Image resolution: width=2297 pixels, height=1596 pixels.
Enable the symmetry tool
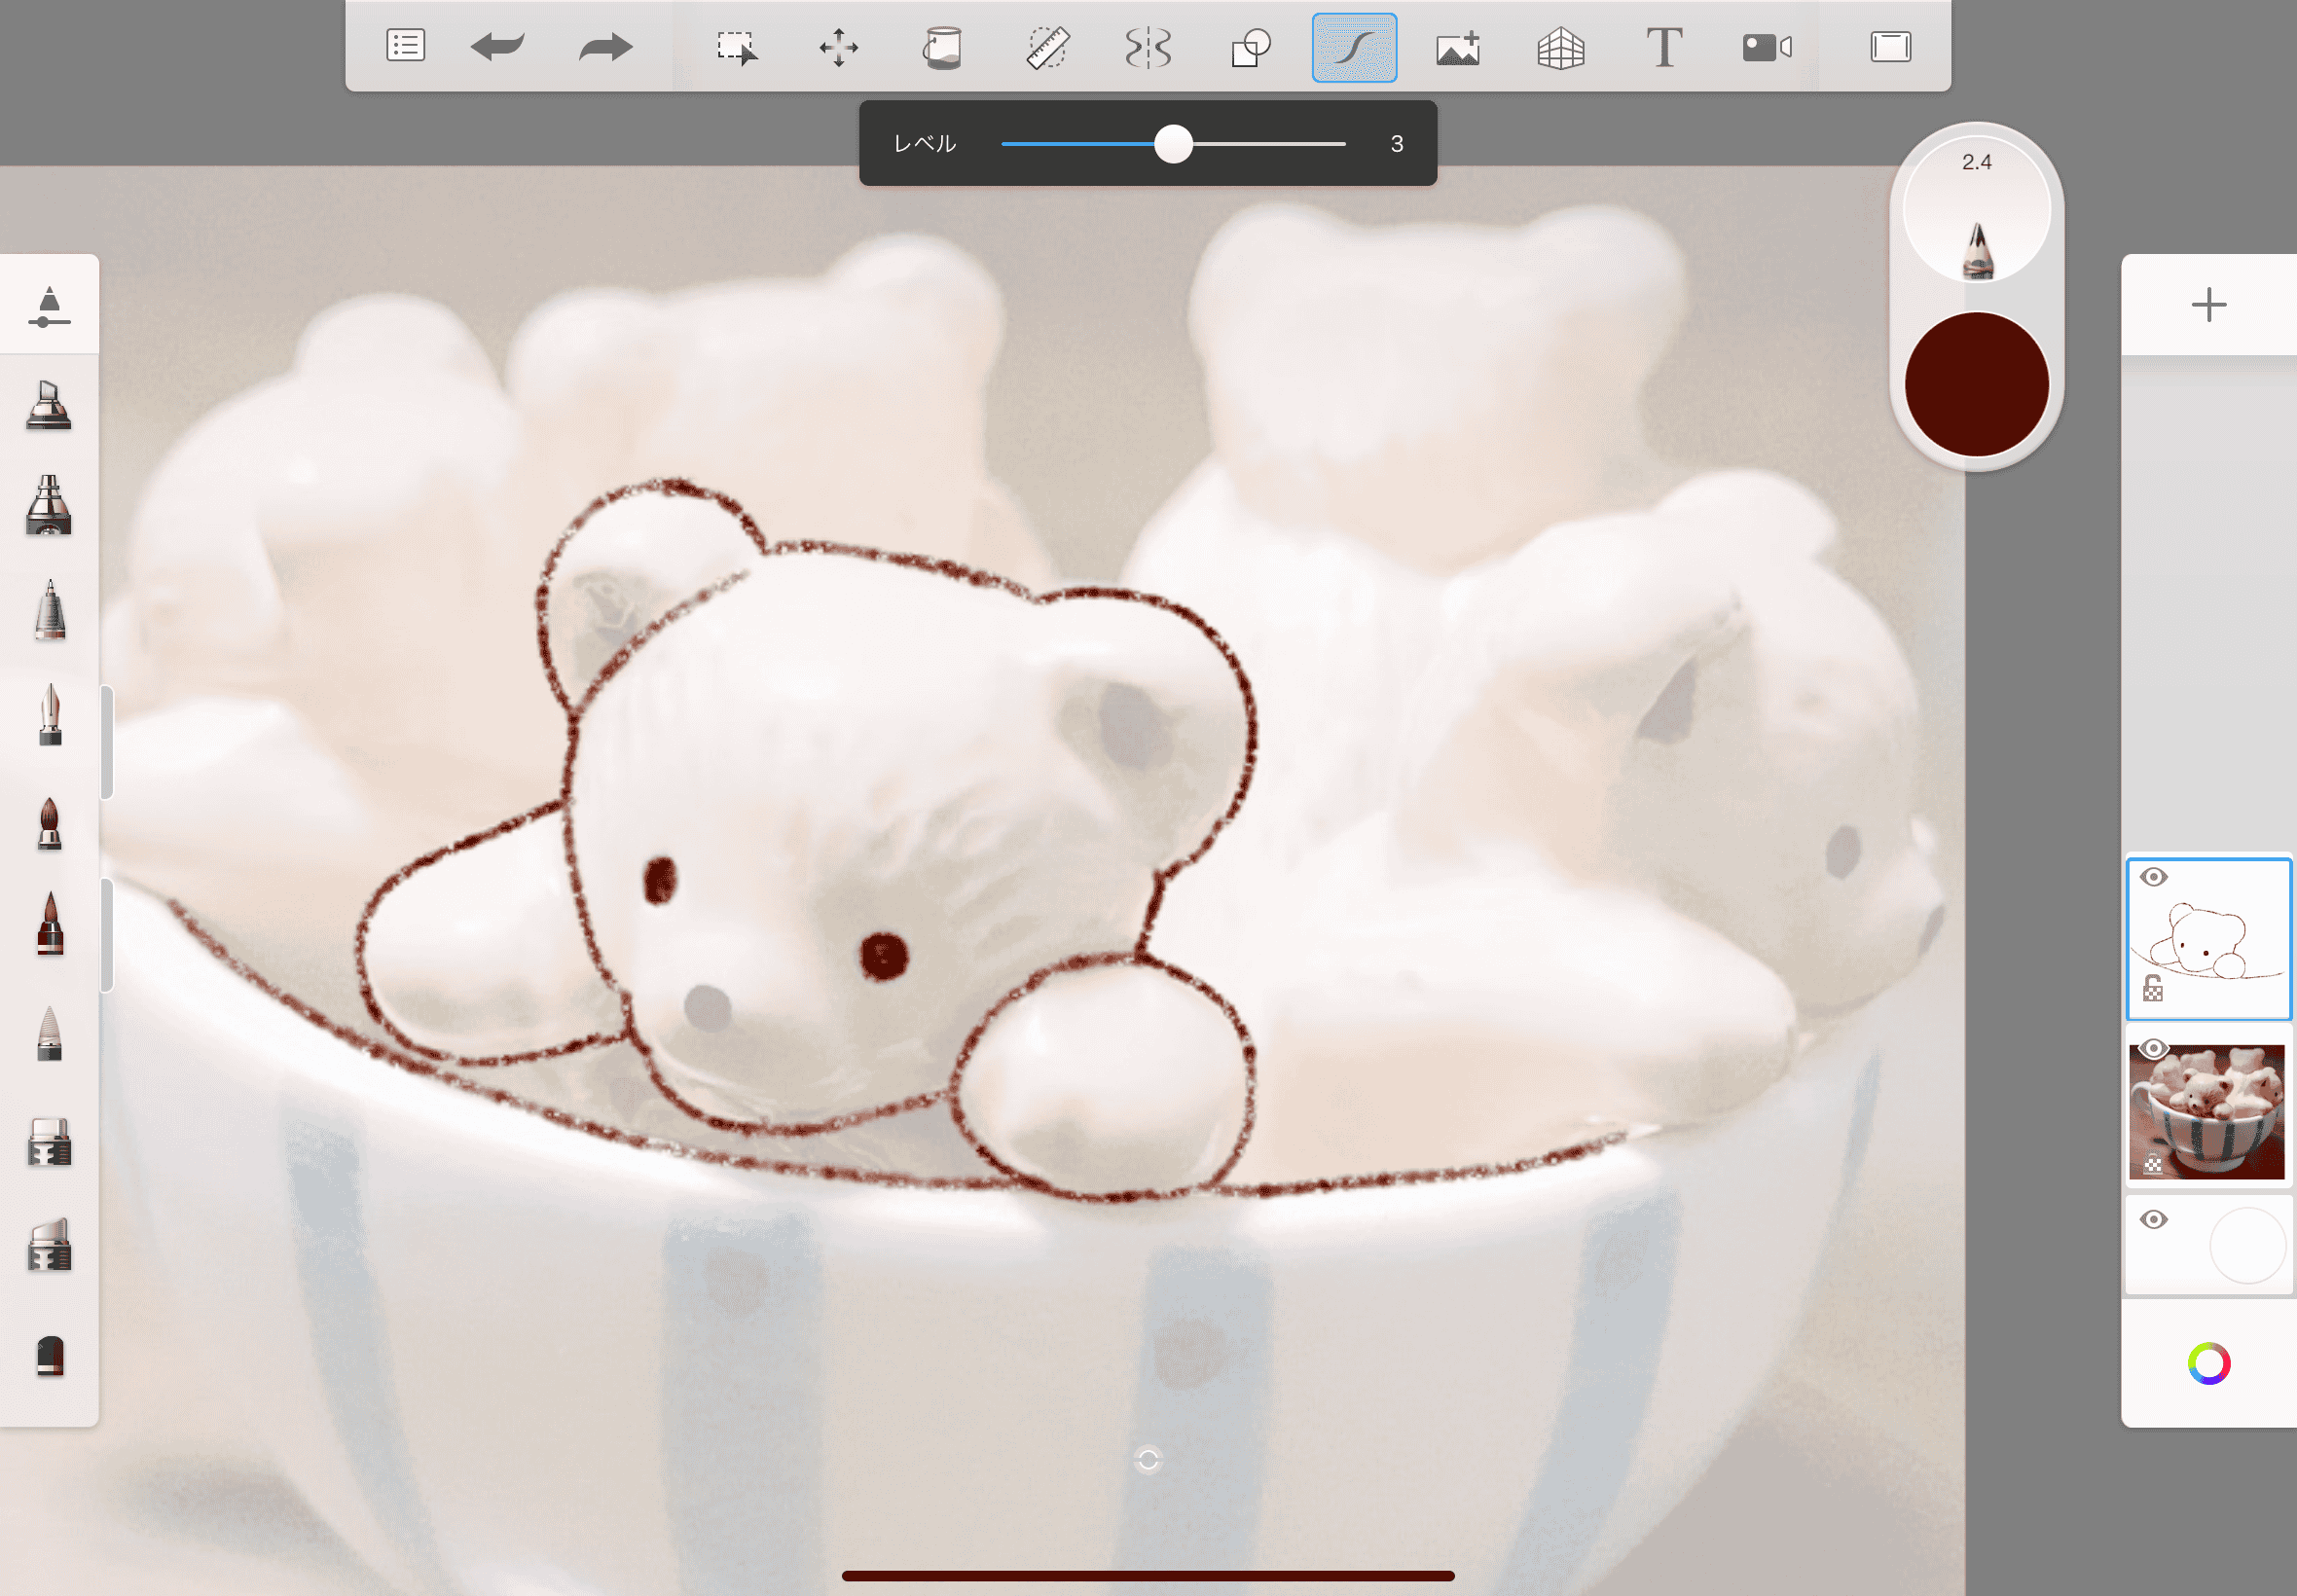[1148, 47]
